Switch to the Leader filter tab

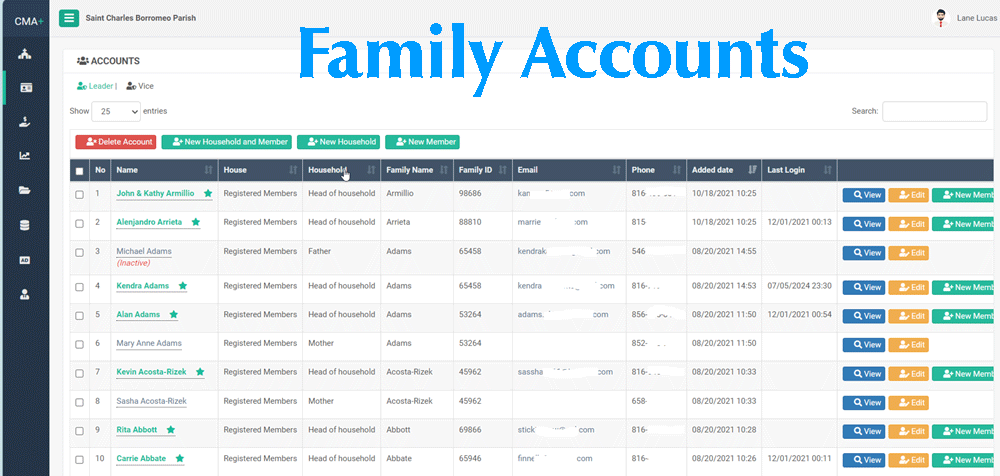[x=96, y=86]
